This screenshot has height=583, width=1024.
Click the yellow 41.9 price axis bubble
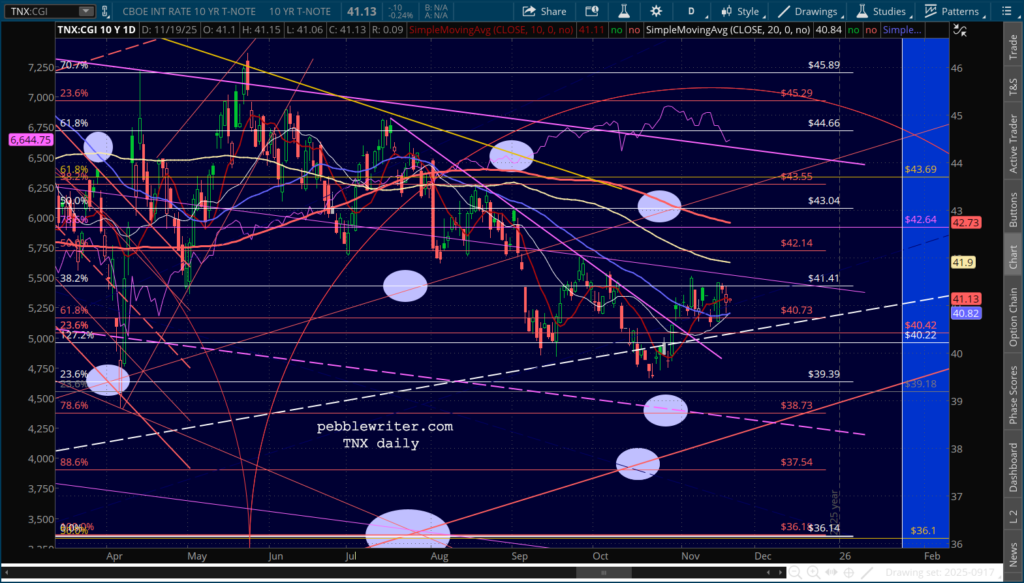(963, 262)
